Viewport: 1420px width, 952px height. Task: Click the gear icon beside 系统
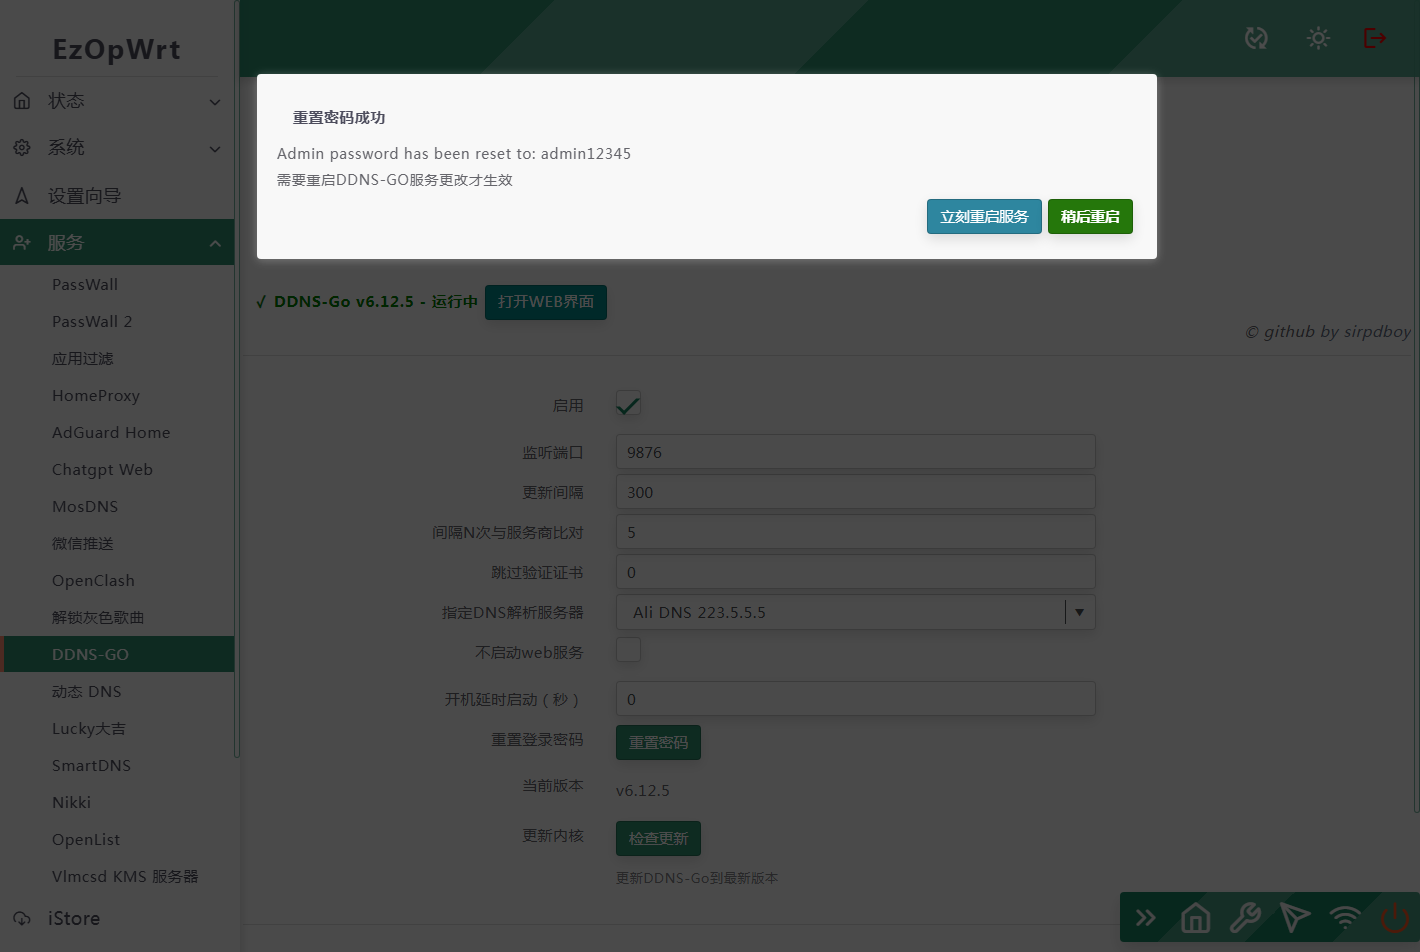pyautogui.click(x=22, y=148)
